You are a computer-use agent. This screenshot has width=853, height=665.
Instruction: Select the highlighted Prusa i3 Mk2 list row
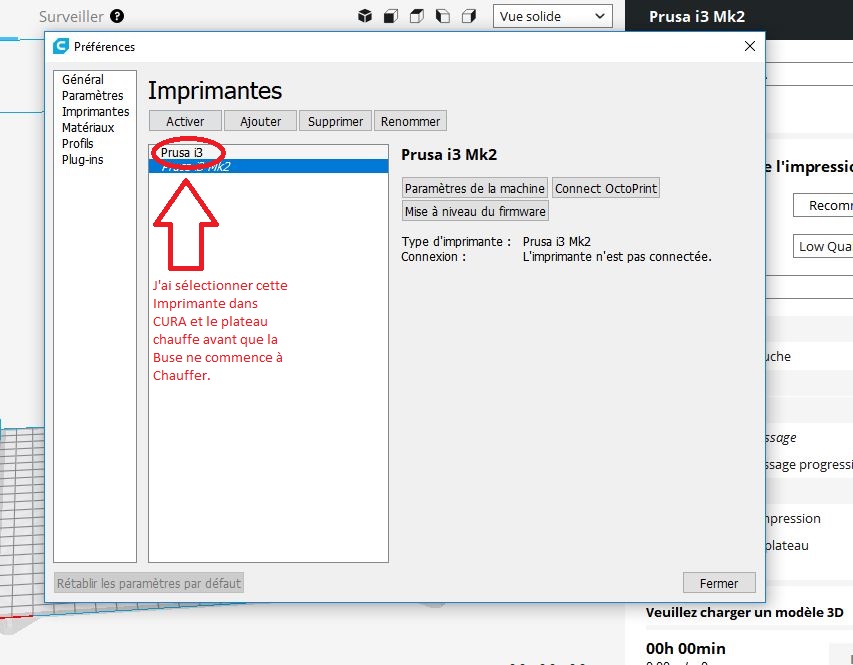(x=268, y=166)
